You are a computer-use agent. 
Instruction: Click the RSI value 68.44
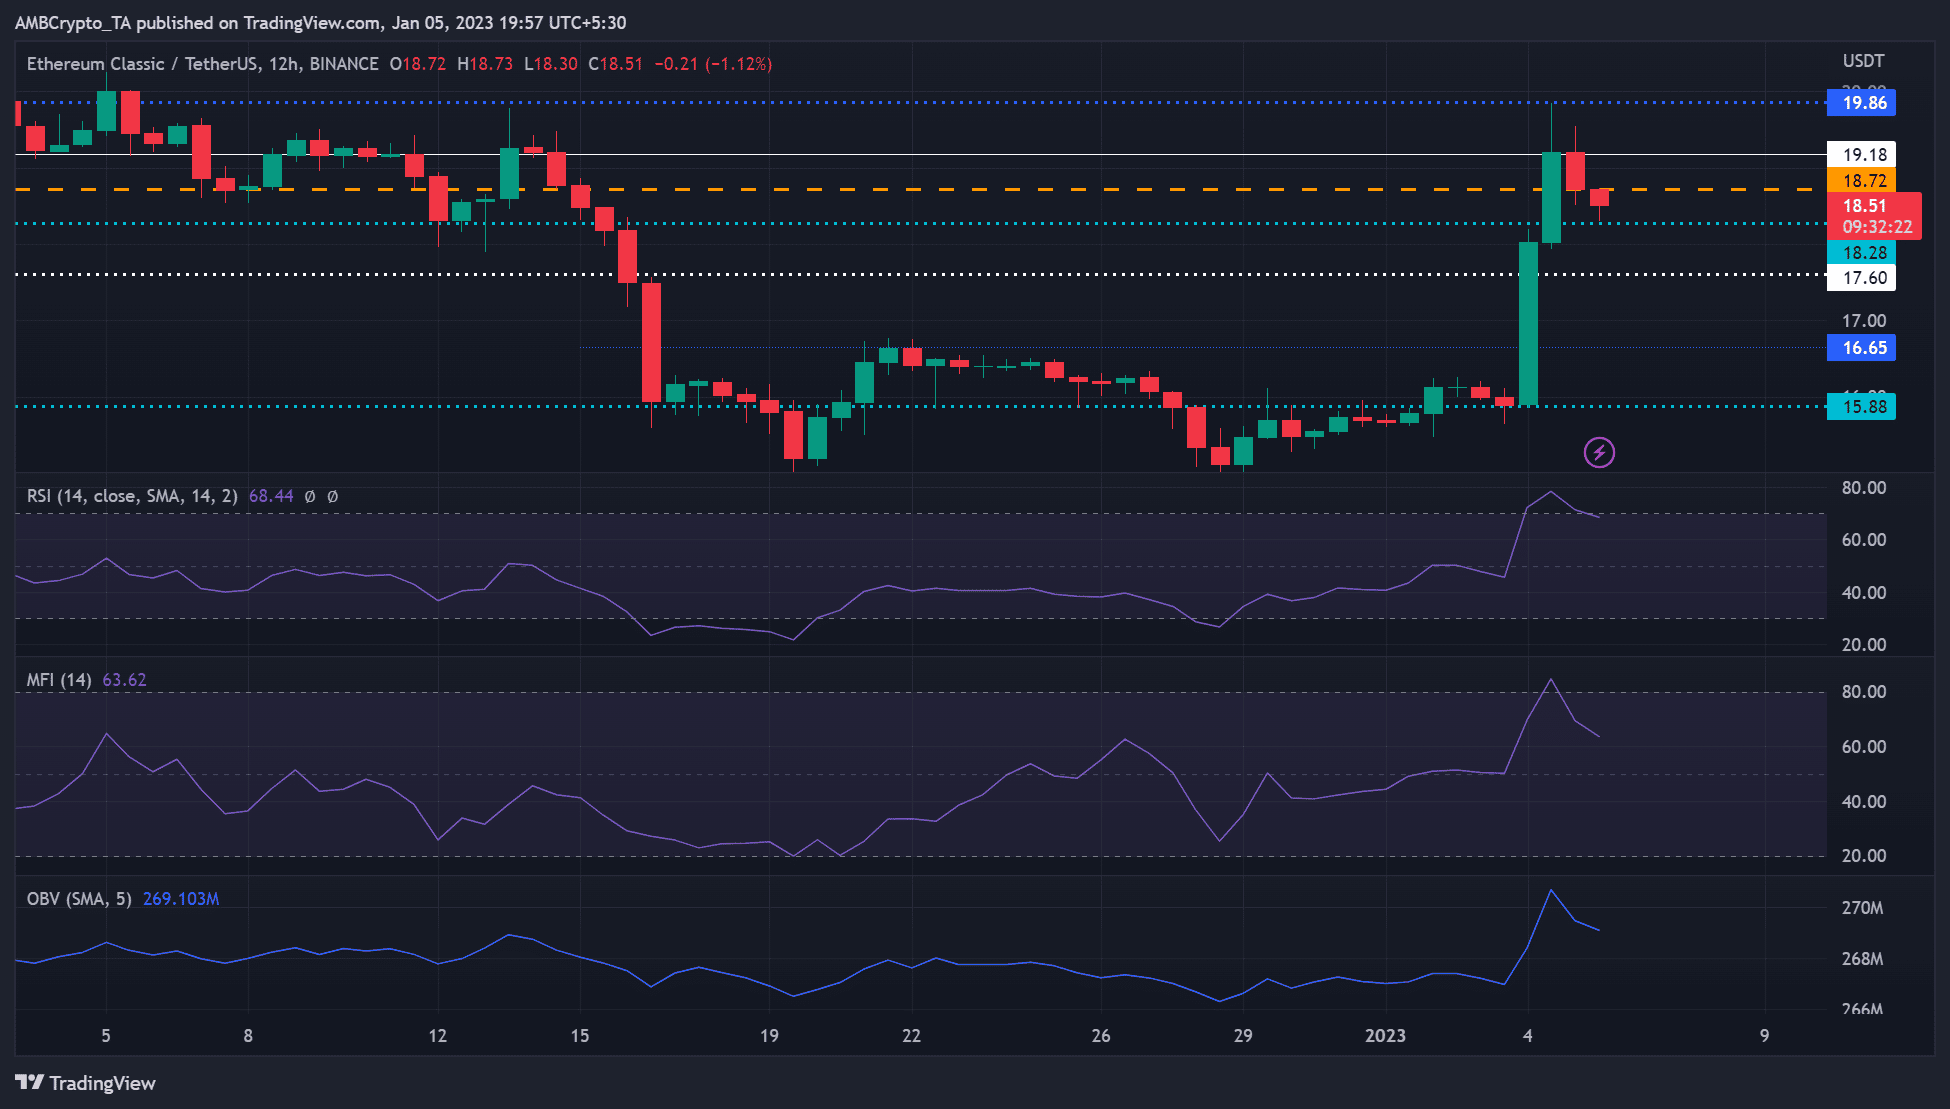pyautogui.click(x=271, y=496)
